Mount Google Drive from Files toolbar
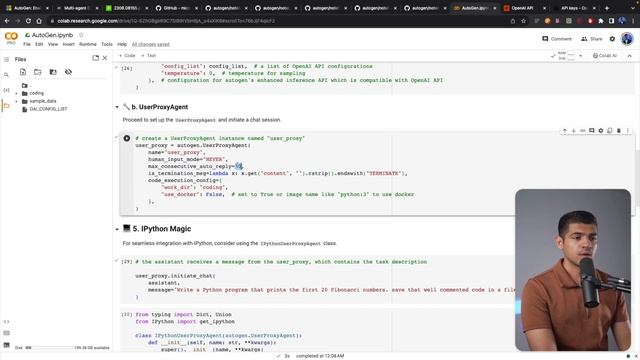 coord(53,72)
